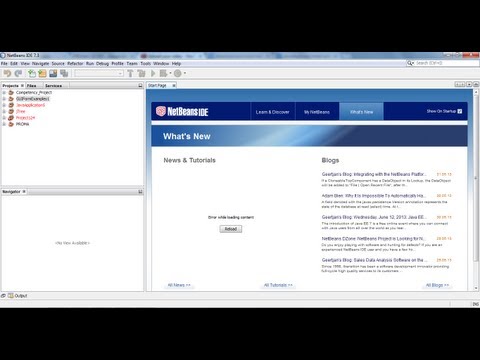Minimize the Navigator panel
480x360 pixels.
(140, 192)
